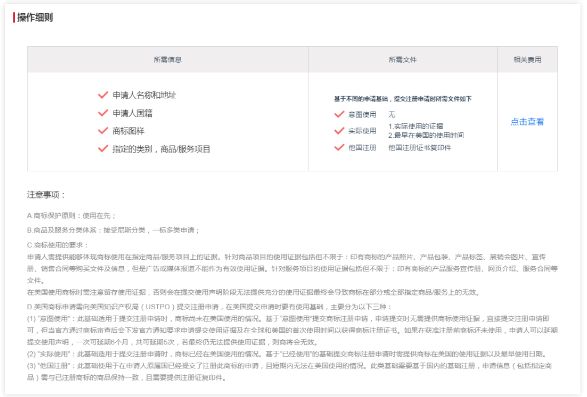Screen dimensions: 587x397
Task: Select the text 申请人名称和地址
Action: [x=144, y=95]
